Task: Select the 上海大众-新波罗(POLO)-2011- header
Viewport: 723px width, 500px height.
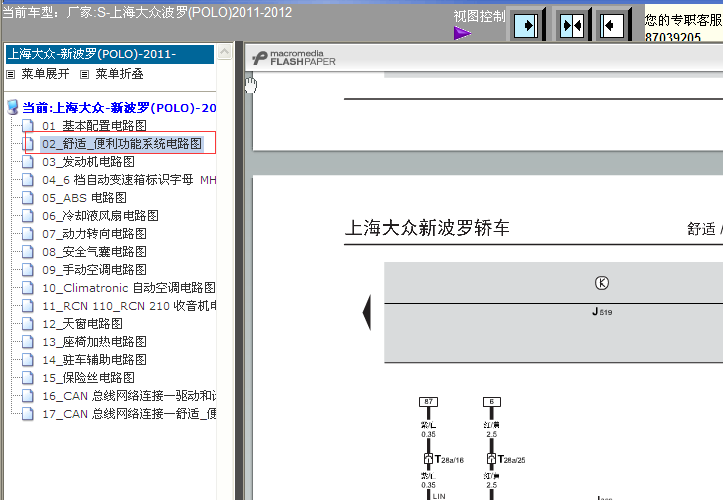Action: pos(110,54)
